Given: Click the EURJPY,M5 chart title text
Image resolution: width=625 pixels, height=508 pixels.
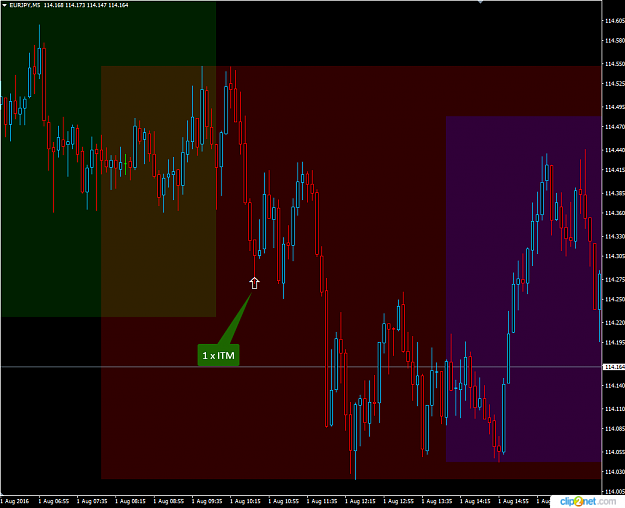Looking at the screenshot, I should click(x=25, y=5).
